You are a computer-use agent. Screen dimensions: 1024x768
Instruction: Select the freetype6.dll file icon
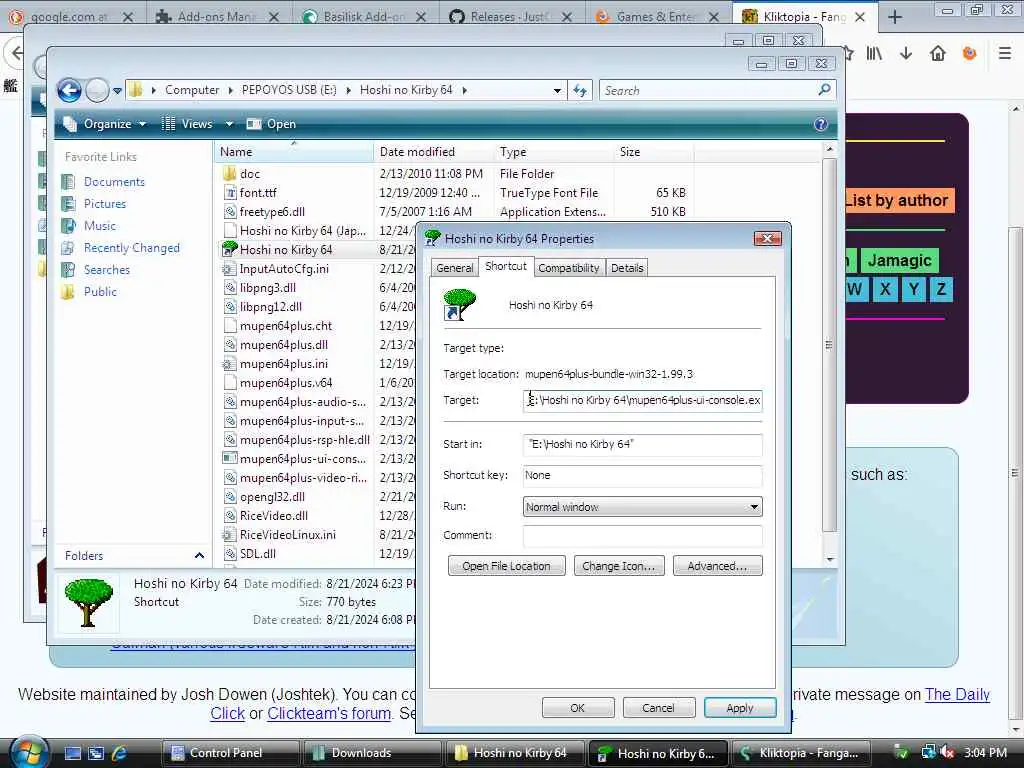click(x=229, y=212)
